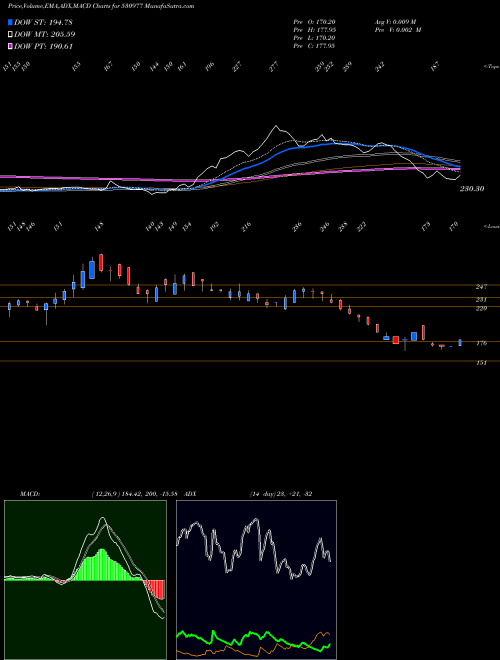Click the 151 level label below 176
The image size is (500, 660).
point(481,363)
